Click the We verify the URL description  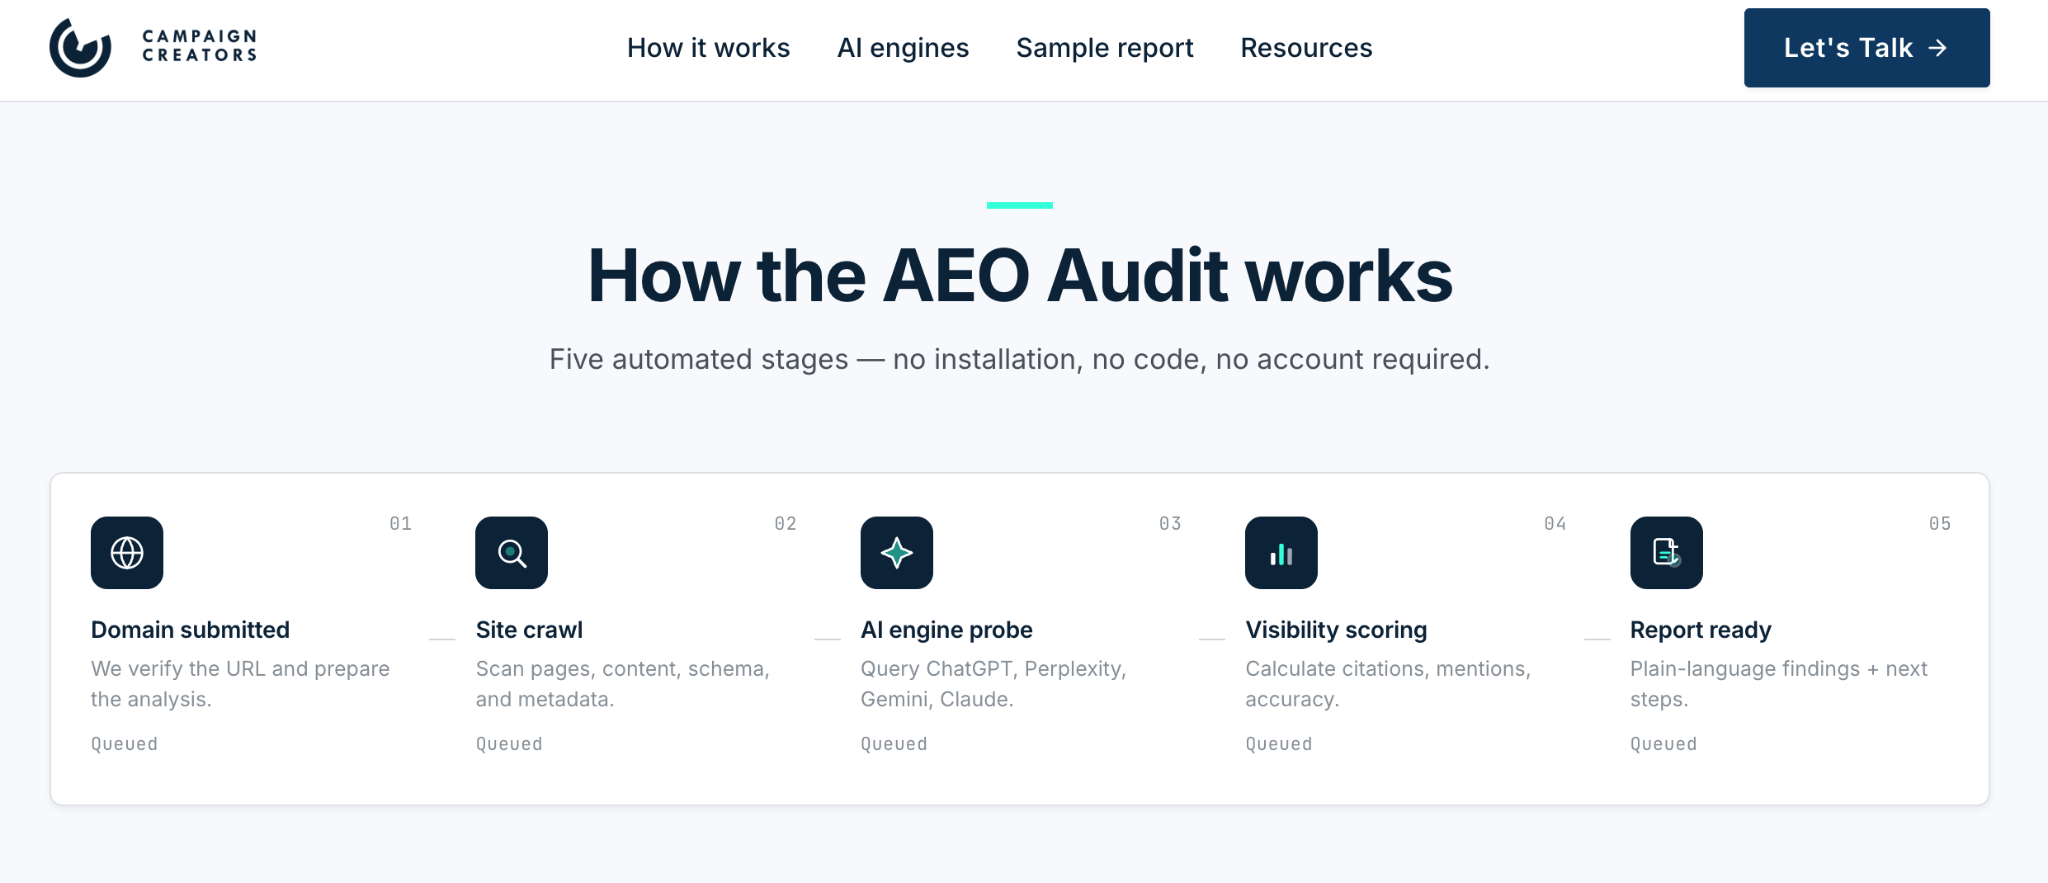[x=240, y=684]
